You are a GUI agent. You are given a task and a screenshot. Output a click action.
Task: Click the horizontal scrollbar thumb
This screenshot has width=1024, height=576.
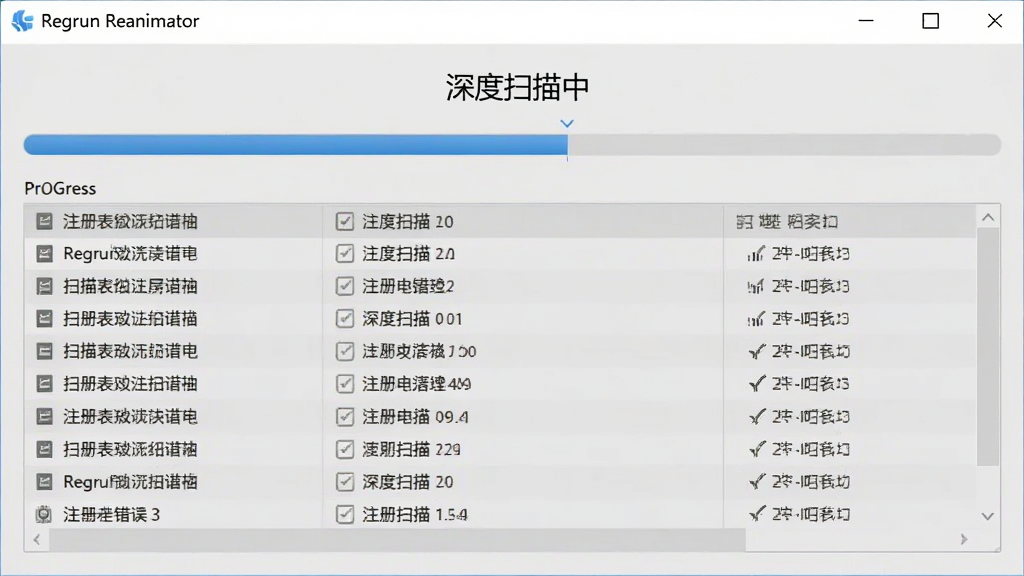(x=397, y=539)
